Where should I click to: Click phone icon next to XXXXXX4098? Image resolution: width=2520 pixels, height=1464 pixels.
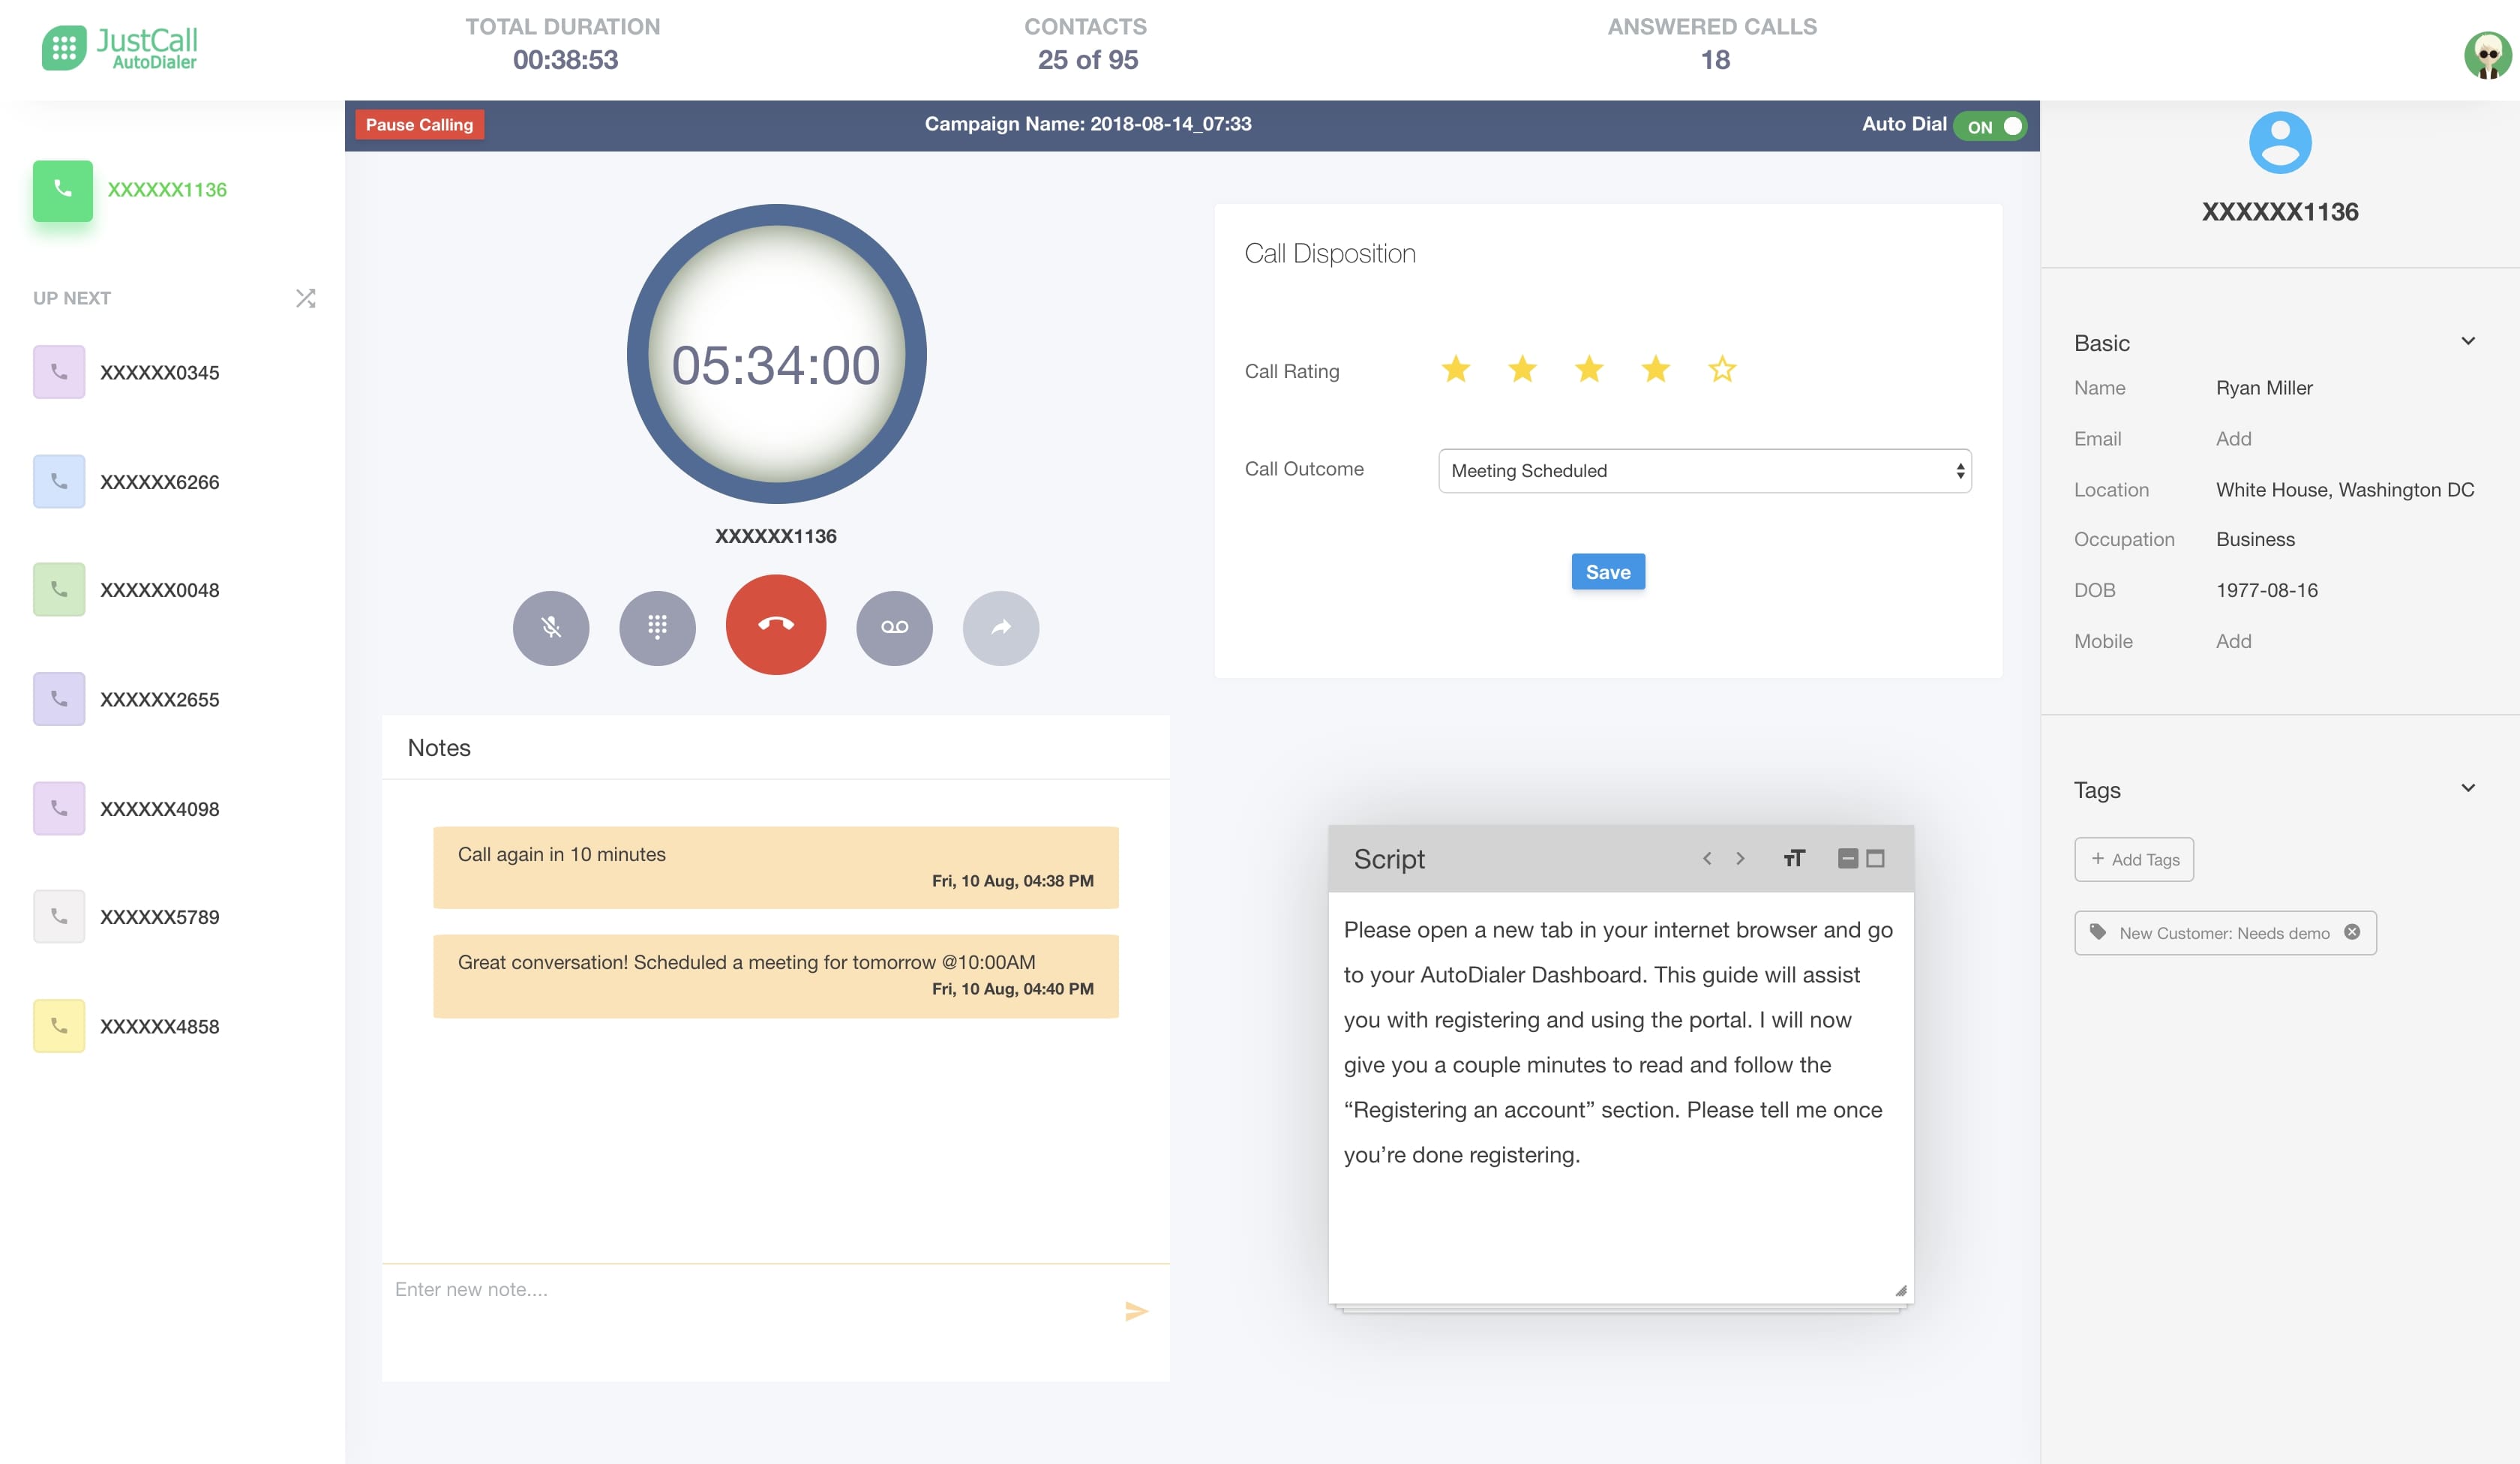tap(59, 808)
